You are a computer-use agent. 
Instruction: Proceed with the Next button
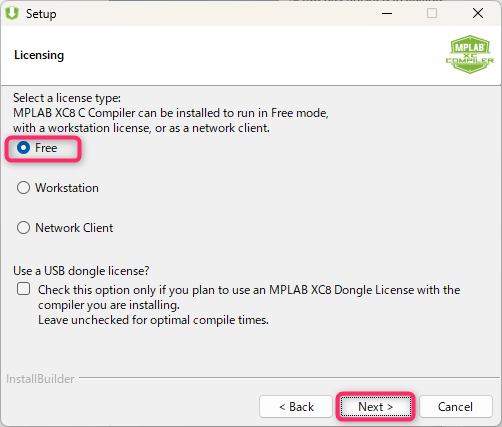376,407
